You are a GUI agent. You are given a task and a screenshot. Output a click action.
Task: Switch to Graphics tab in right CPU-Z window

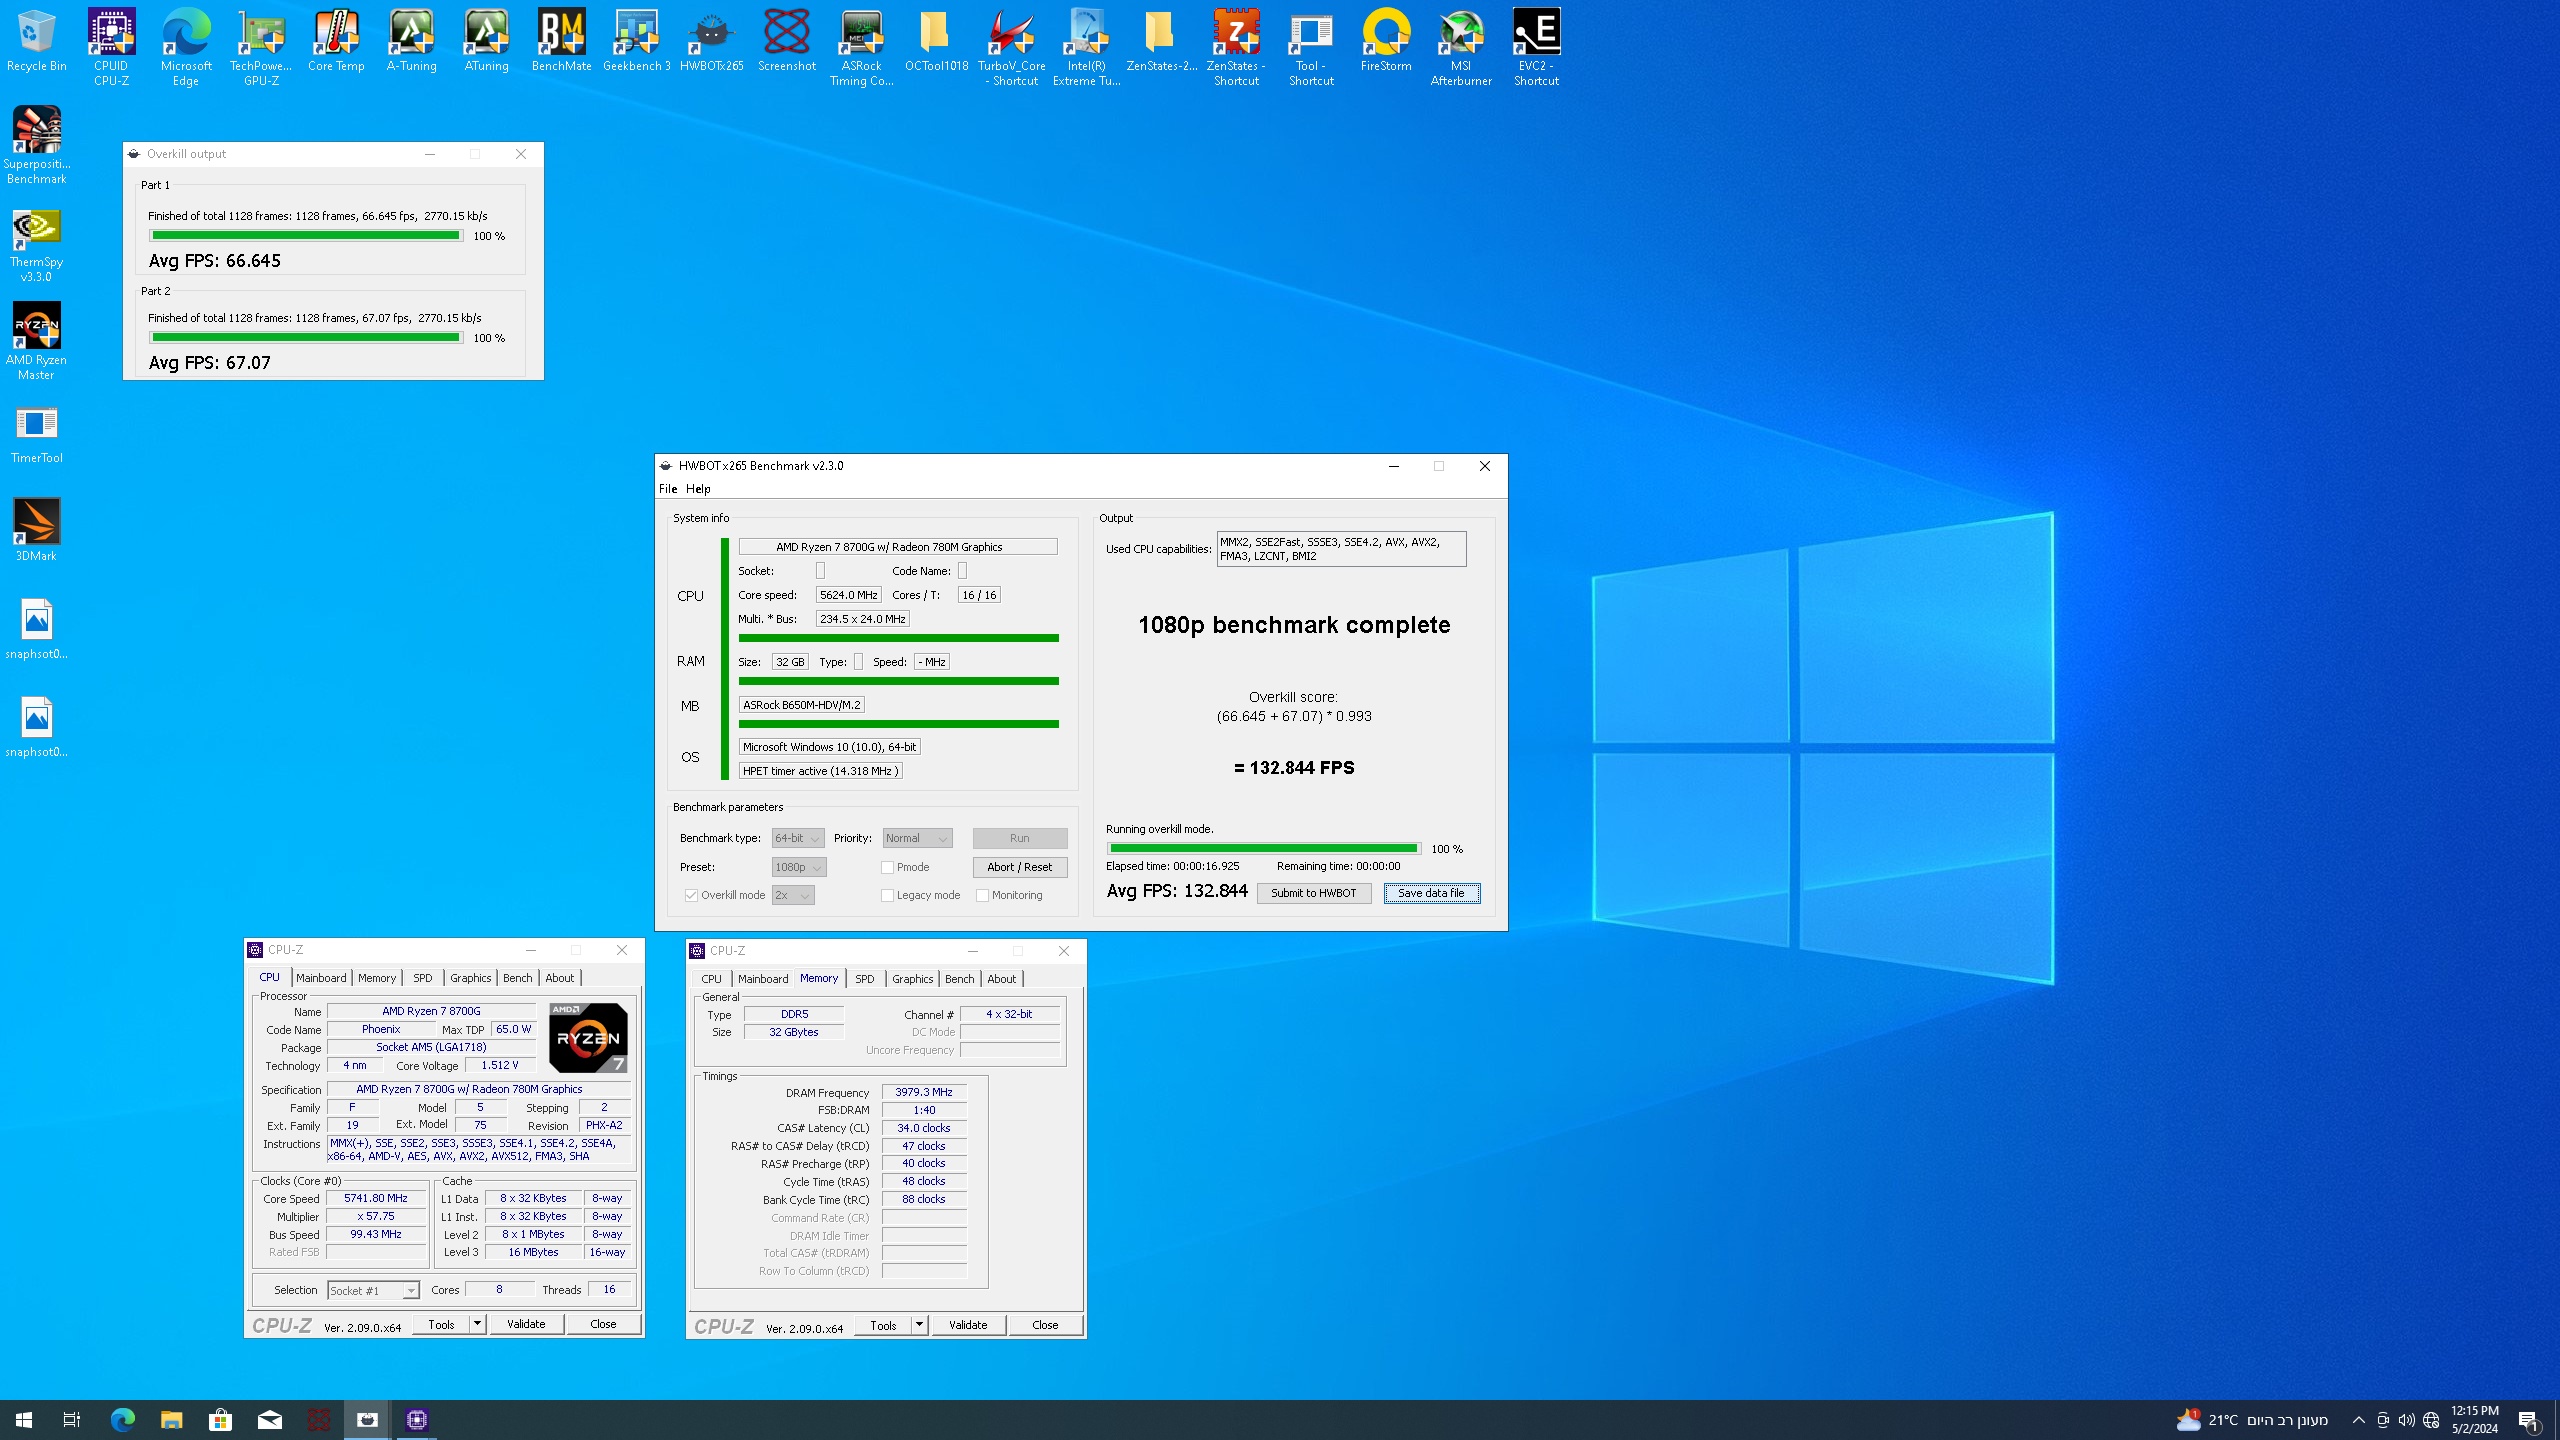click(x=913, y=979)
